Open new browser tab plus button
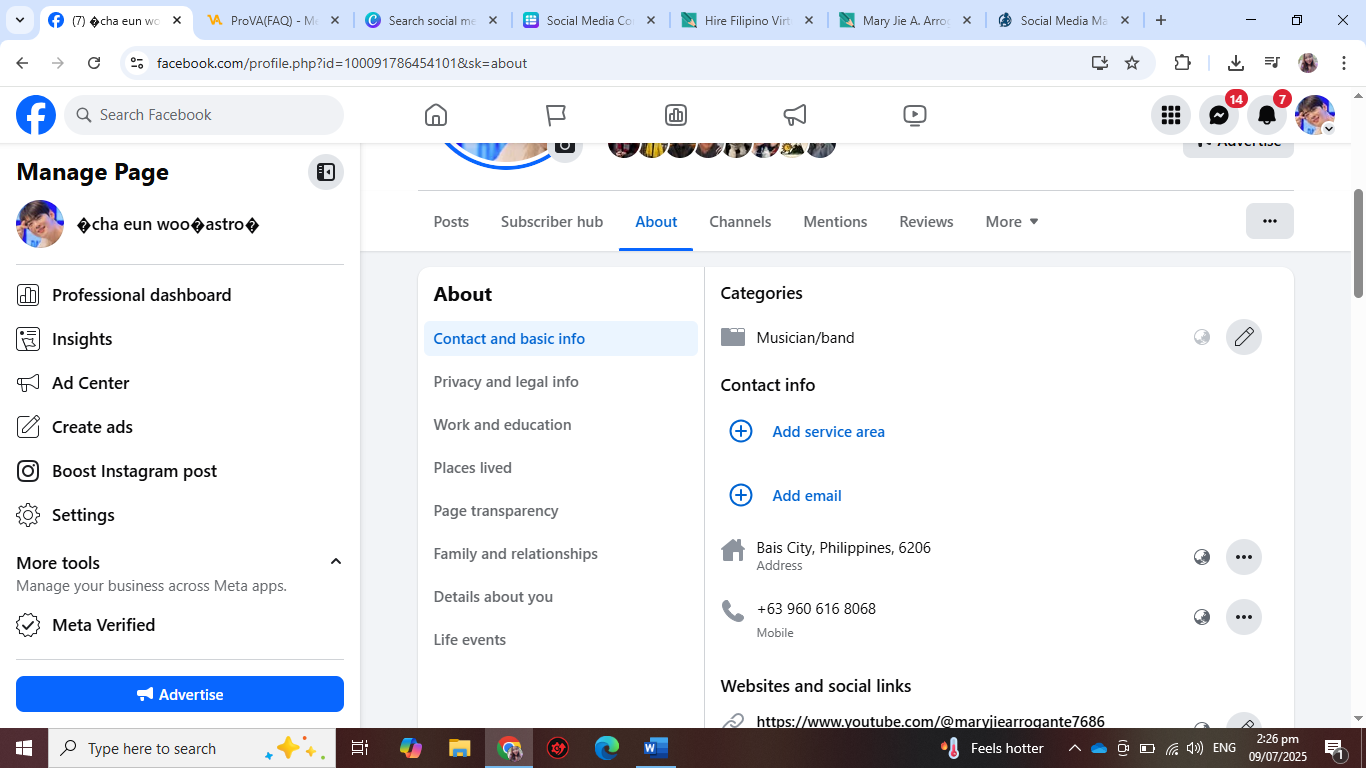Screen dimensions: 1366x768 tap(1160, 20)
